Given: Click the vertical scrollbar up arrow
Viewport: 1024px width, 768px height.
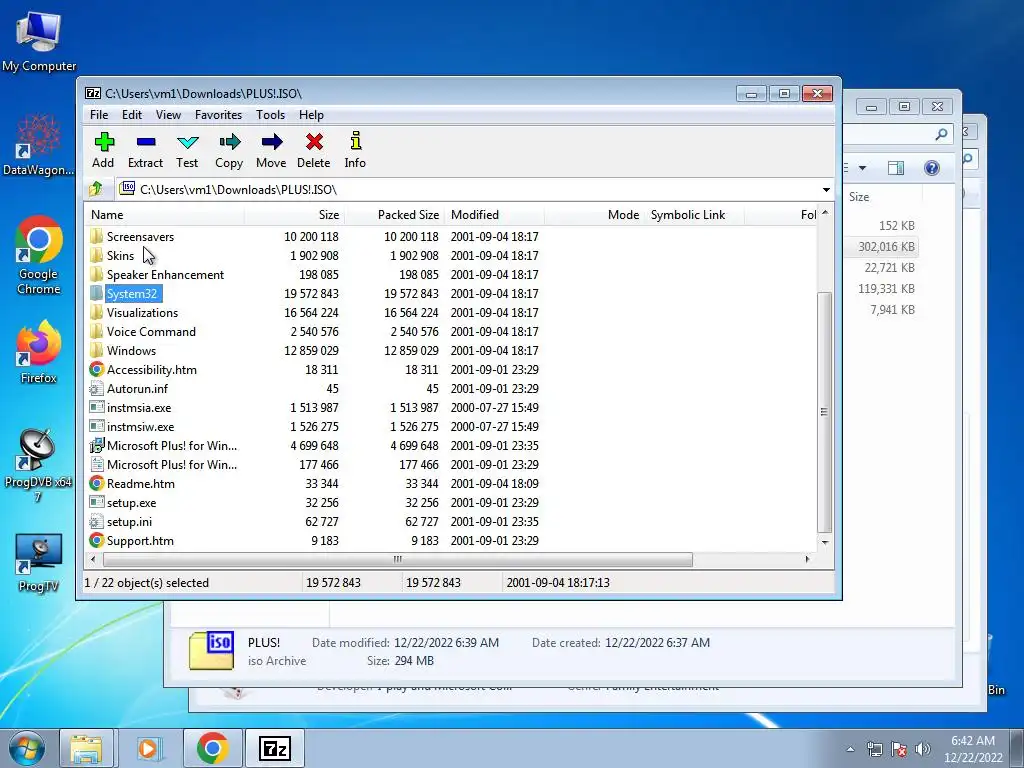Looking at the screenshot, I should 825,214.
